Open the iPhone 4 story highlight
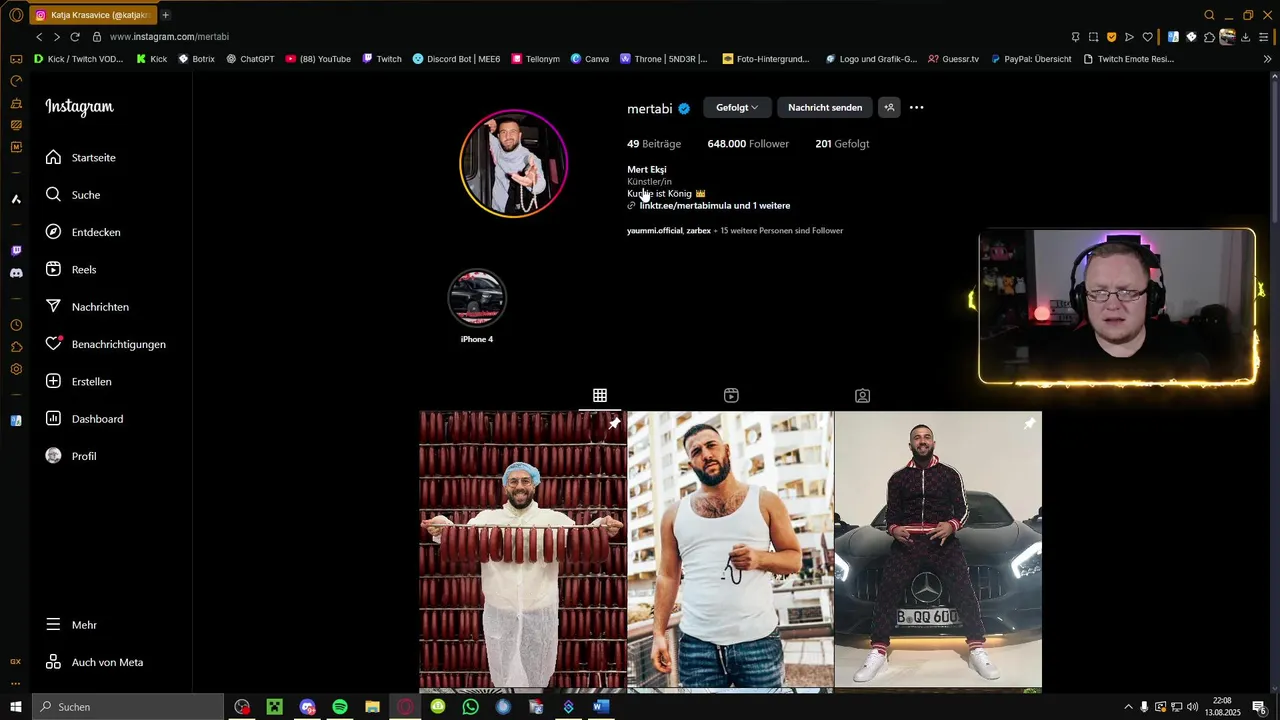 click(x=477, y=298)
